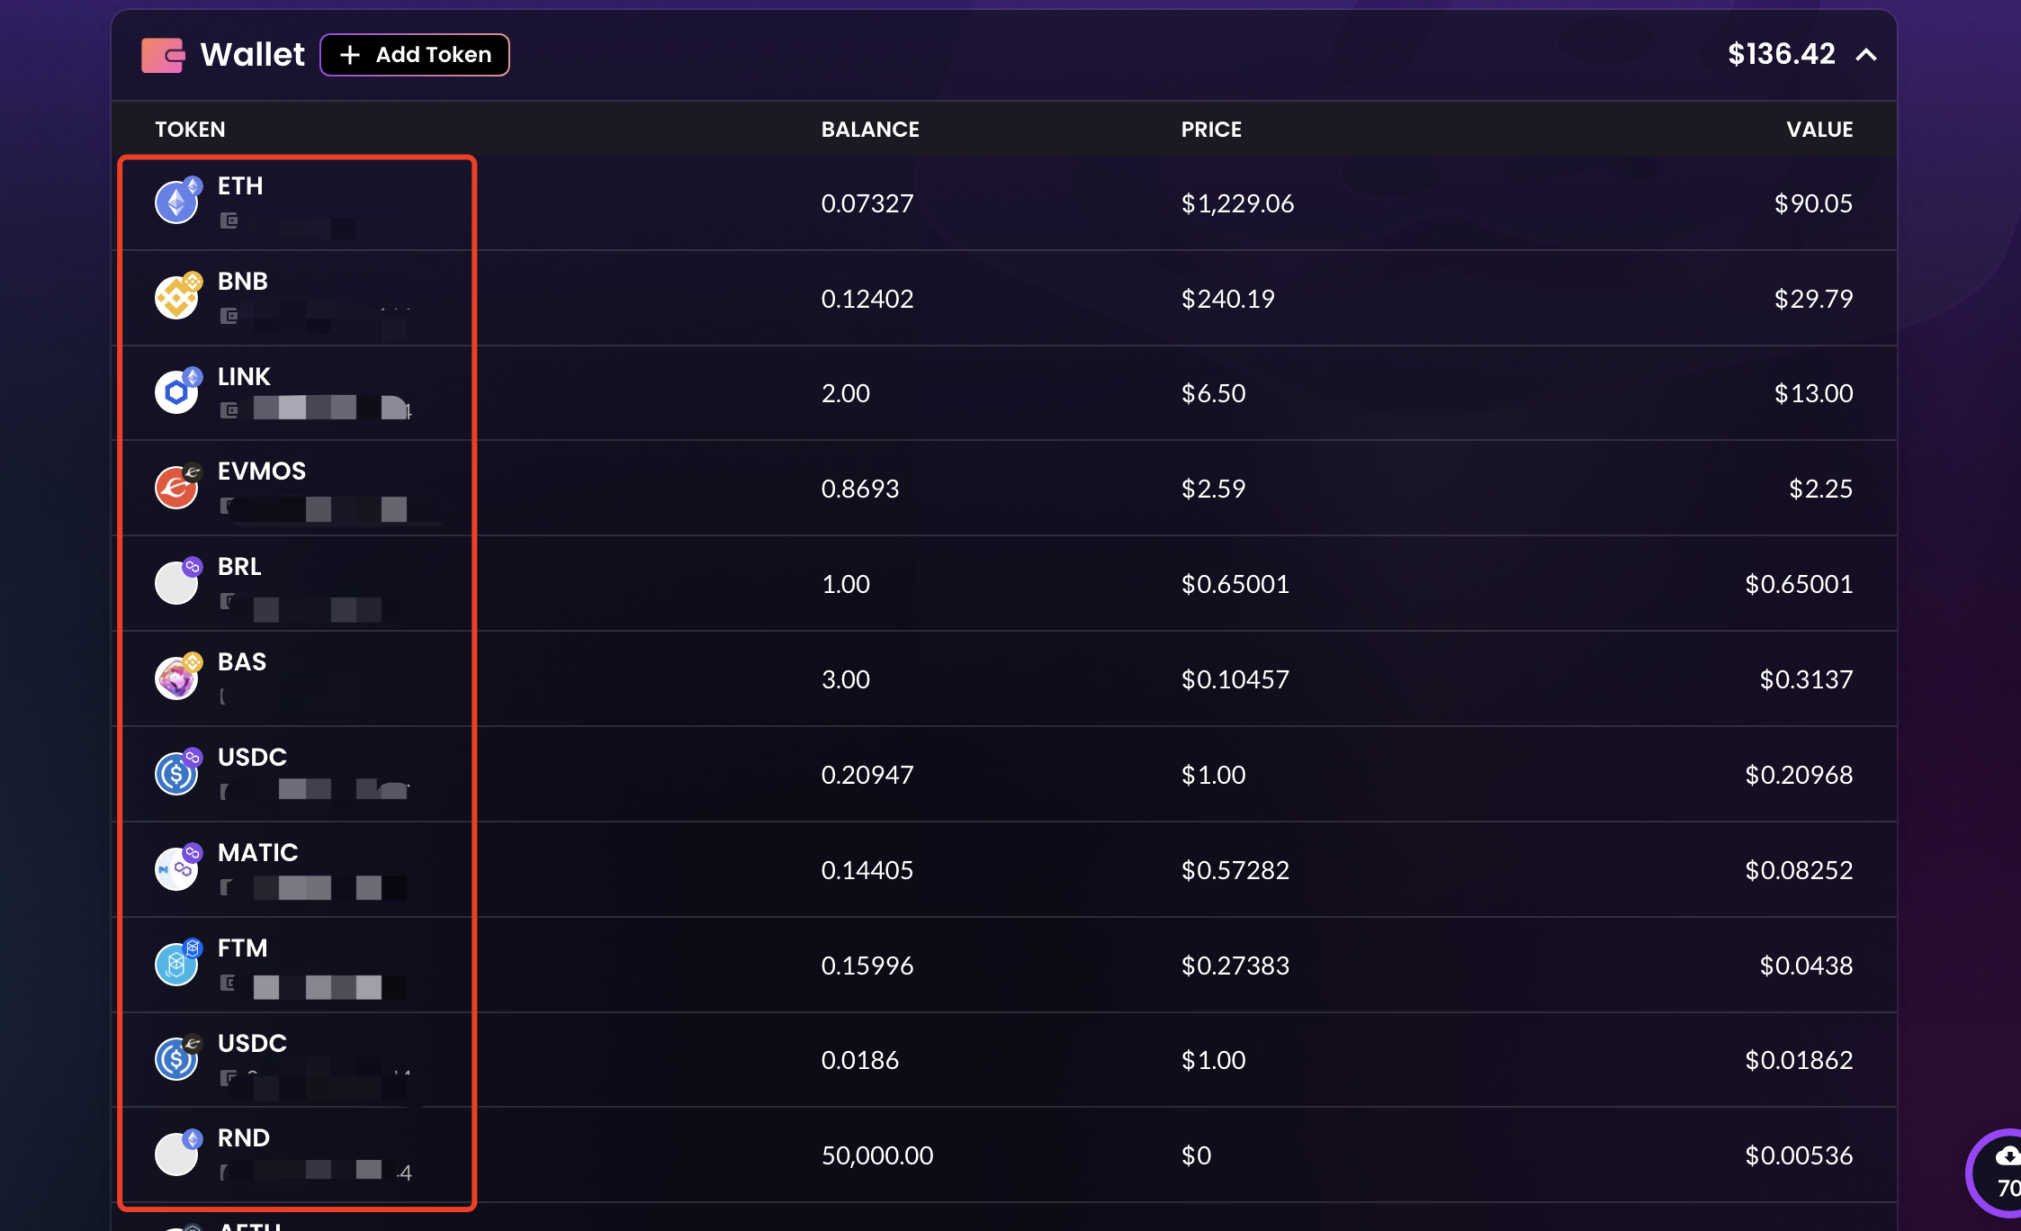Click the EVMOS token icon
Viewport: 2021px width, 1231px height.
(x=176, y=488)
